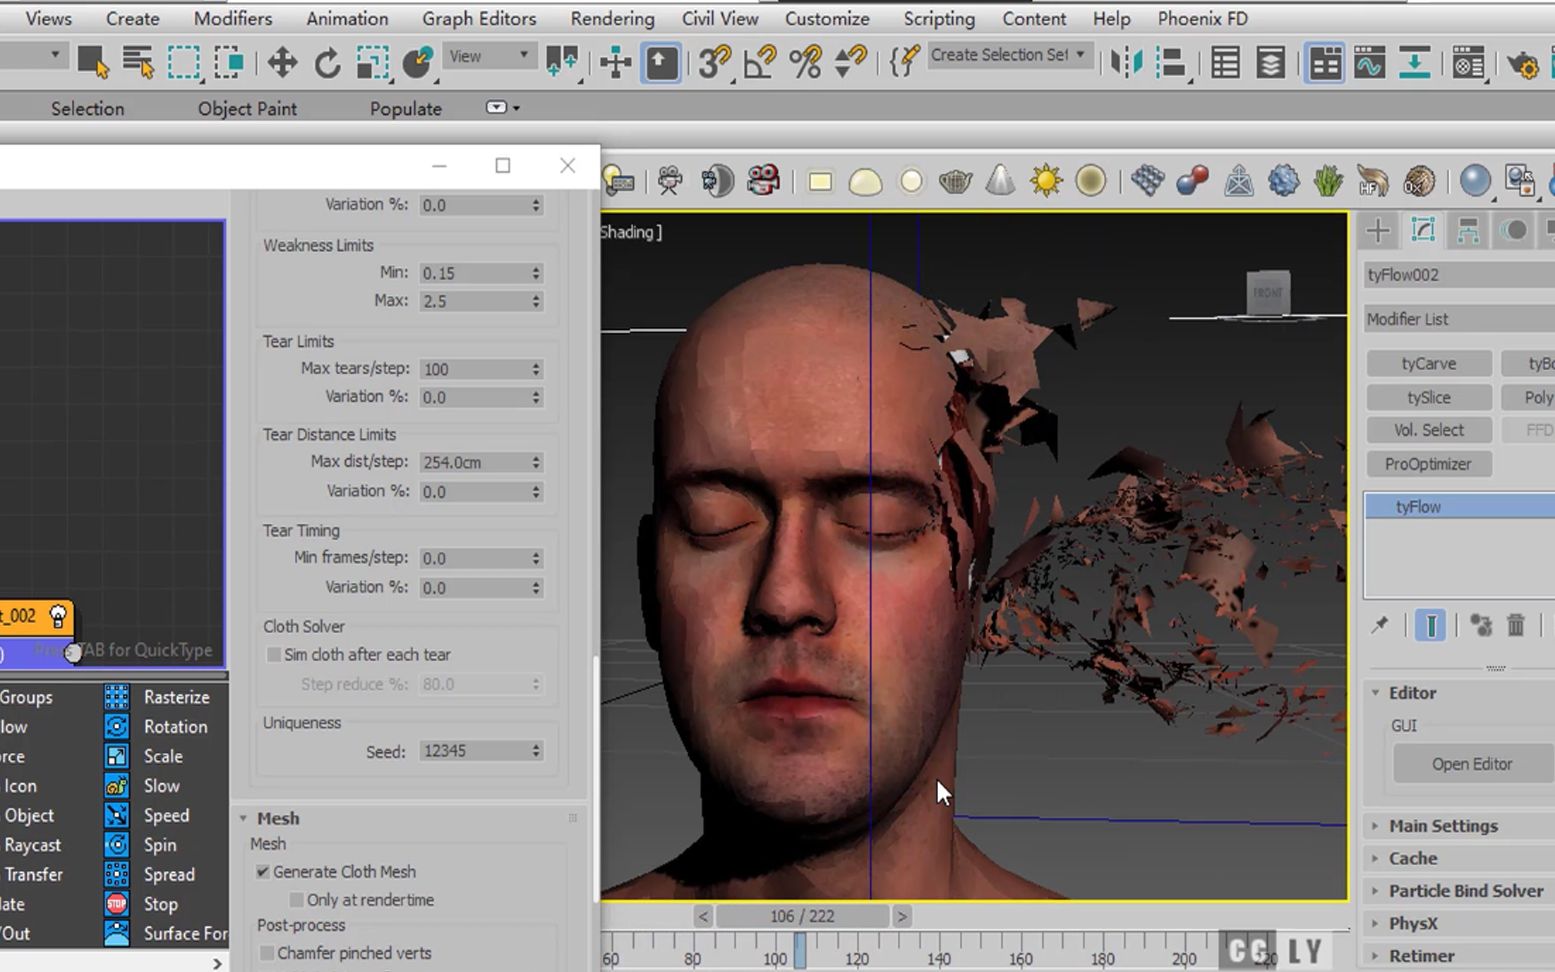
Task: Activate the Select and Rotate tool
Action: pos(327,61)
